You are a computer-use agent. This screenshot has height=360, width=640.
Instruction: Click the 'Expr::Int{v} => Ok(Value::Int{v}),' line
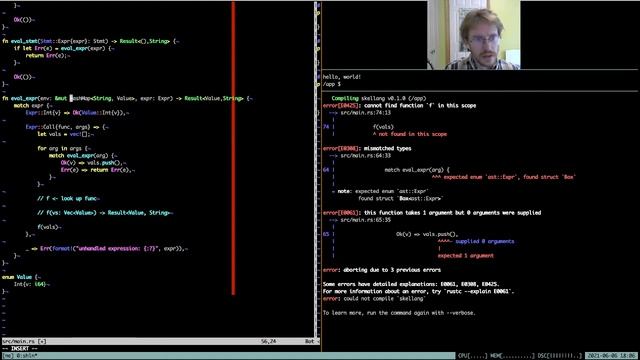click(77, 113)
